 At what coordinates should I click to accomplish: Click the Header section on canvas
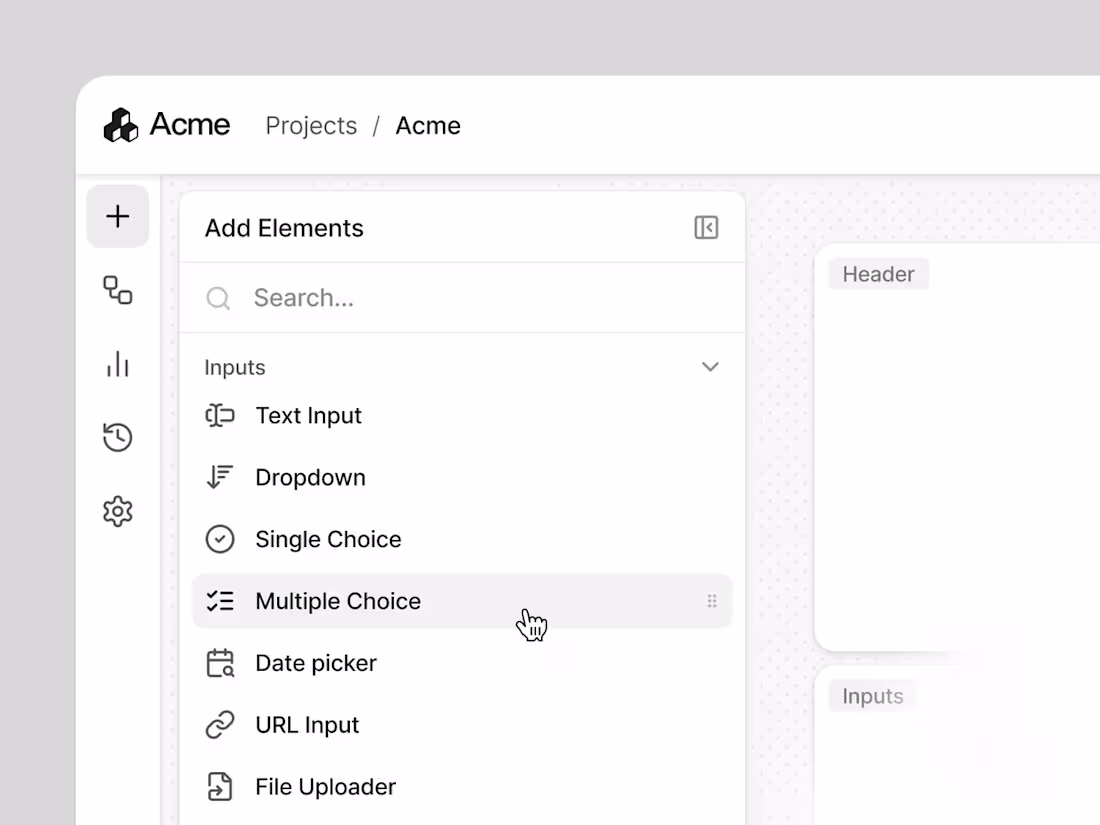tap(878, 273)
